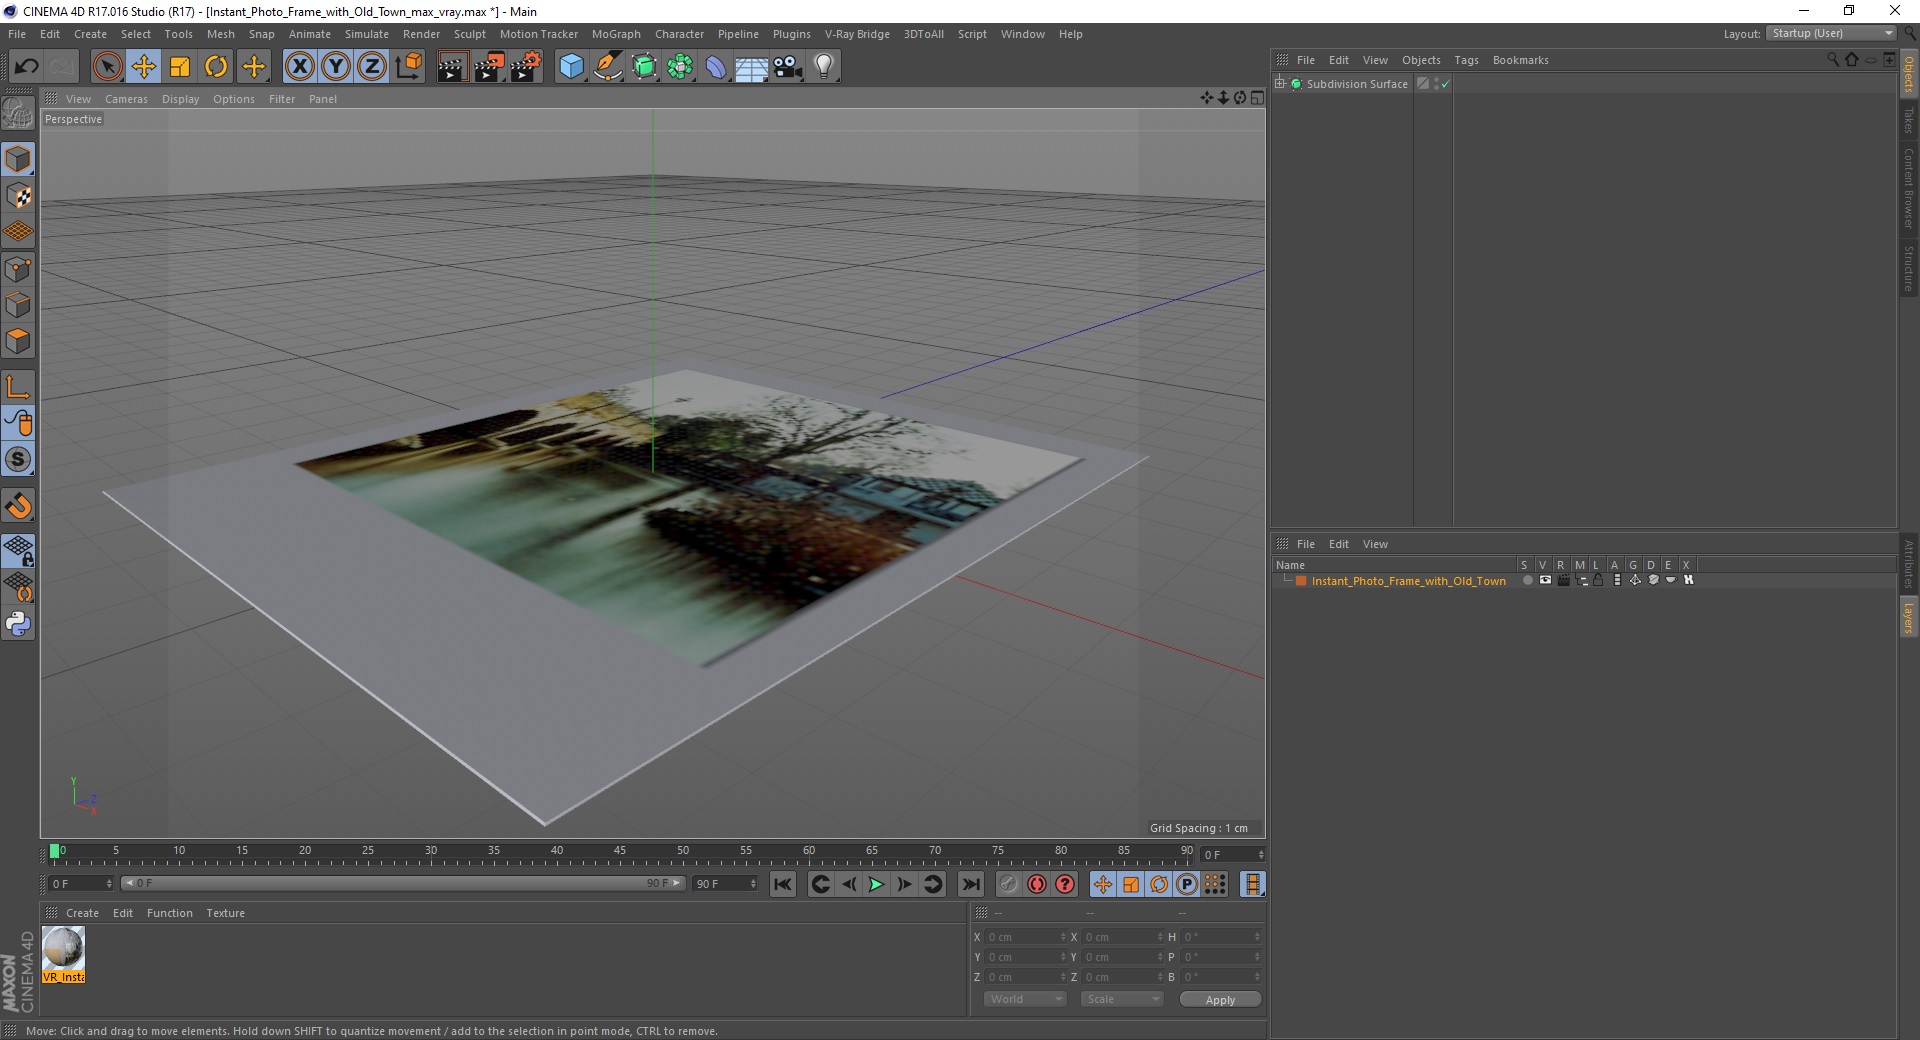Add a Floor environment object
The width and height of the screenshot is (1920, 1040).
coord(751,67)
